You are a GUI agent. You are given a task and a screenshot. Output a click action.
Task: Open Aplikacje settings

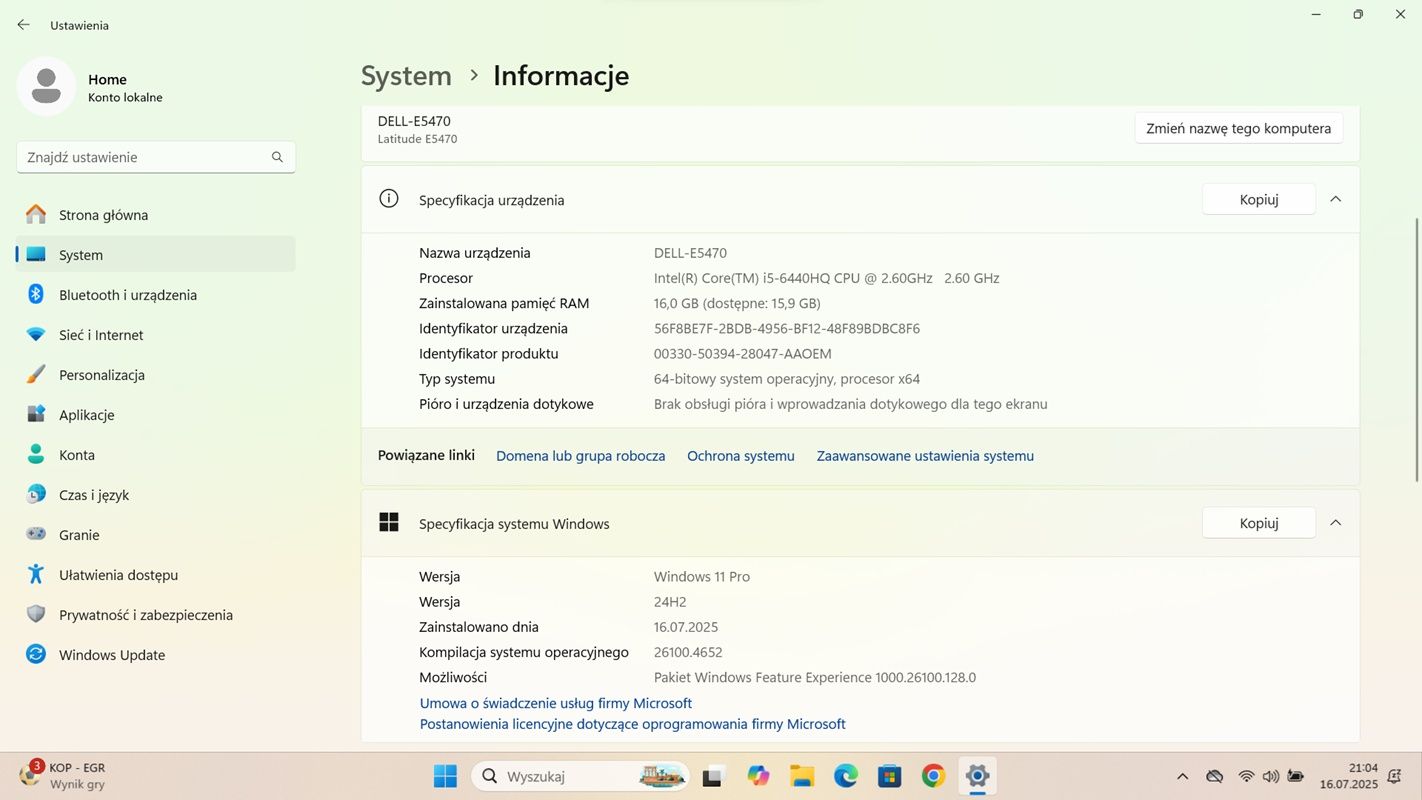[156, 415]
